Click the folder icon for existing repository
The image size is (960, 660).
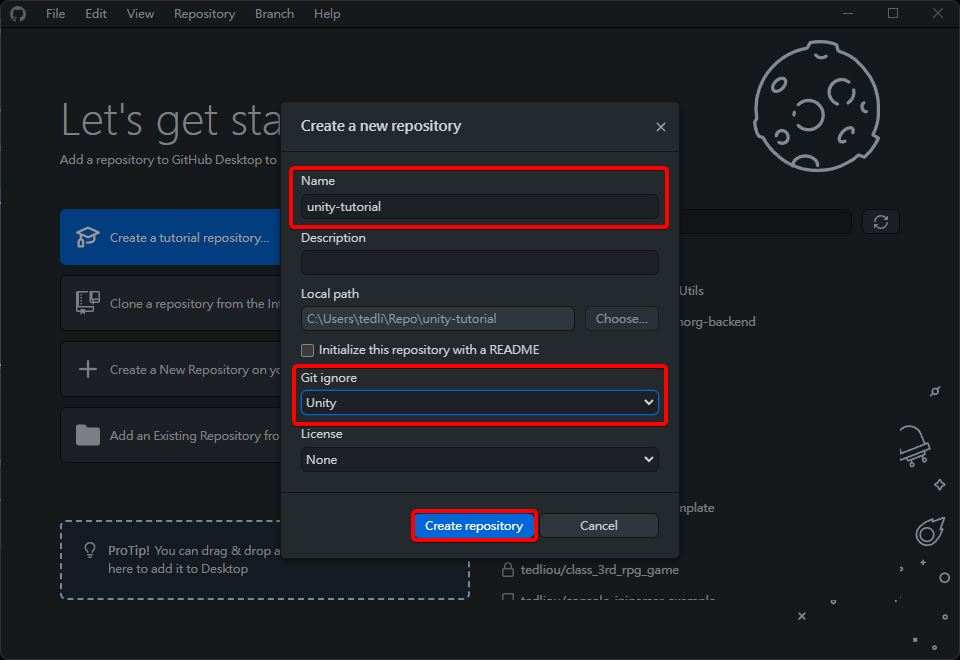tap(88, 435)
